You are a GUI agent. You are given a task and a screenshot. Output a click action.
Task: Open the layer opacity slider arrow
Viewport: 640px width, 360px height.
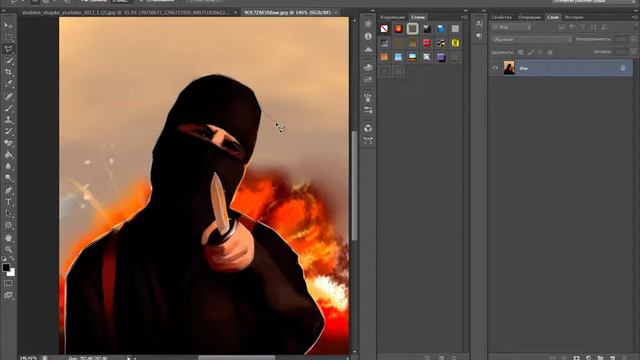coord(633,40)
